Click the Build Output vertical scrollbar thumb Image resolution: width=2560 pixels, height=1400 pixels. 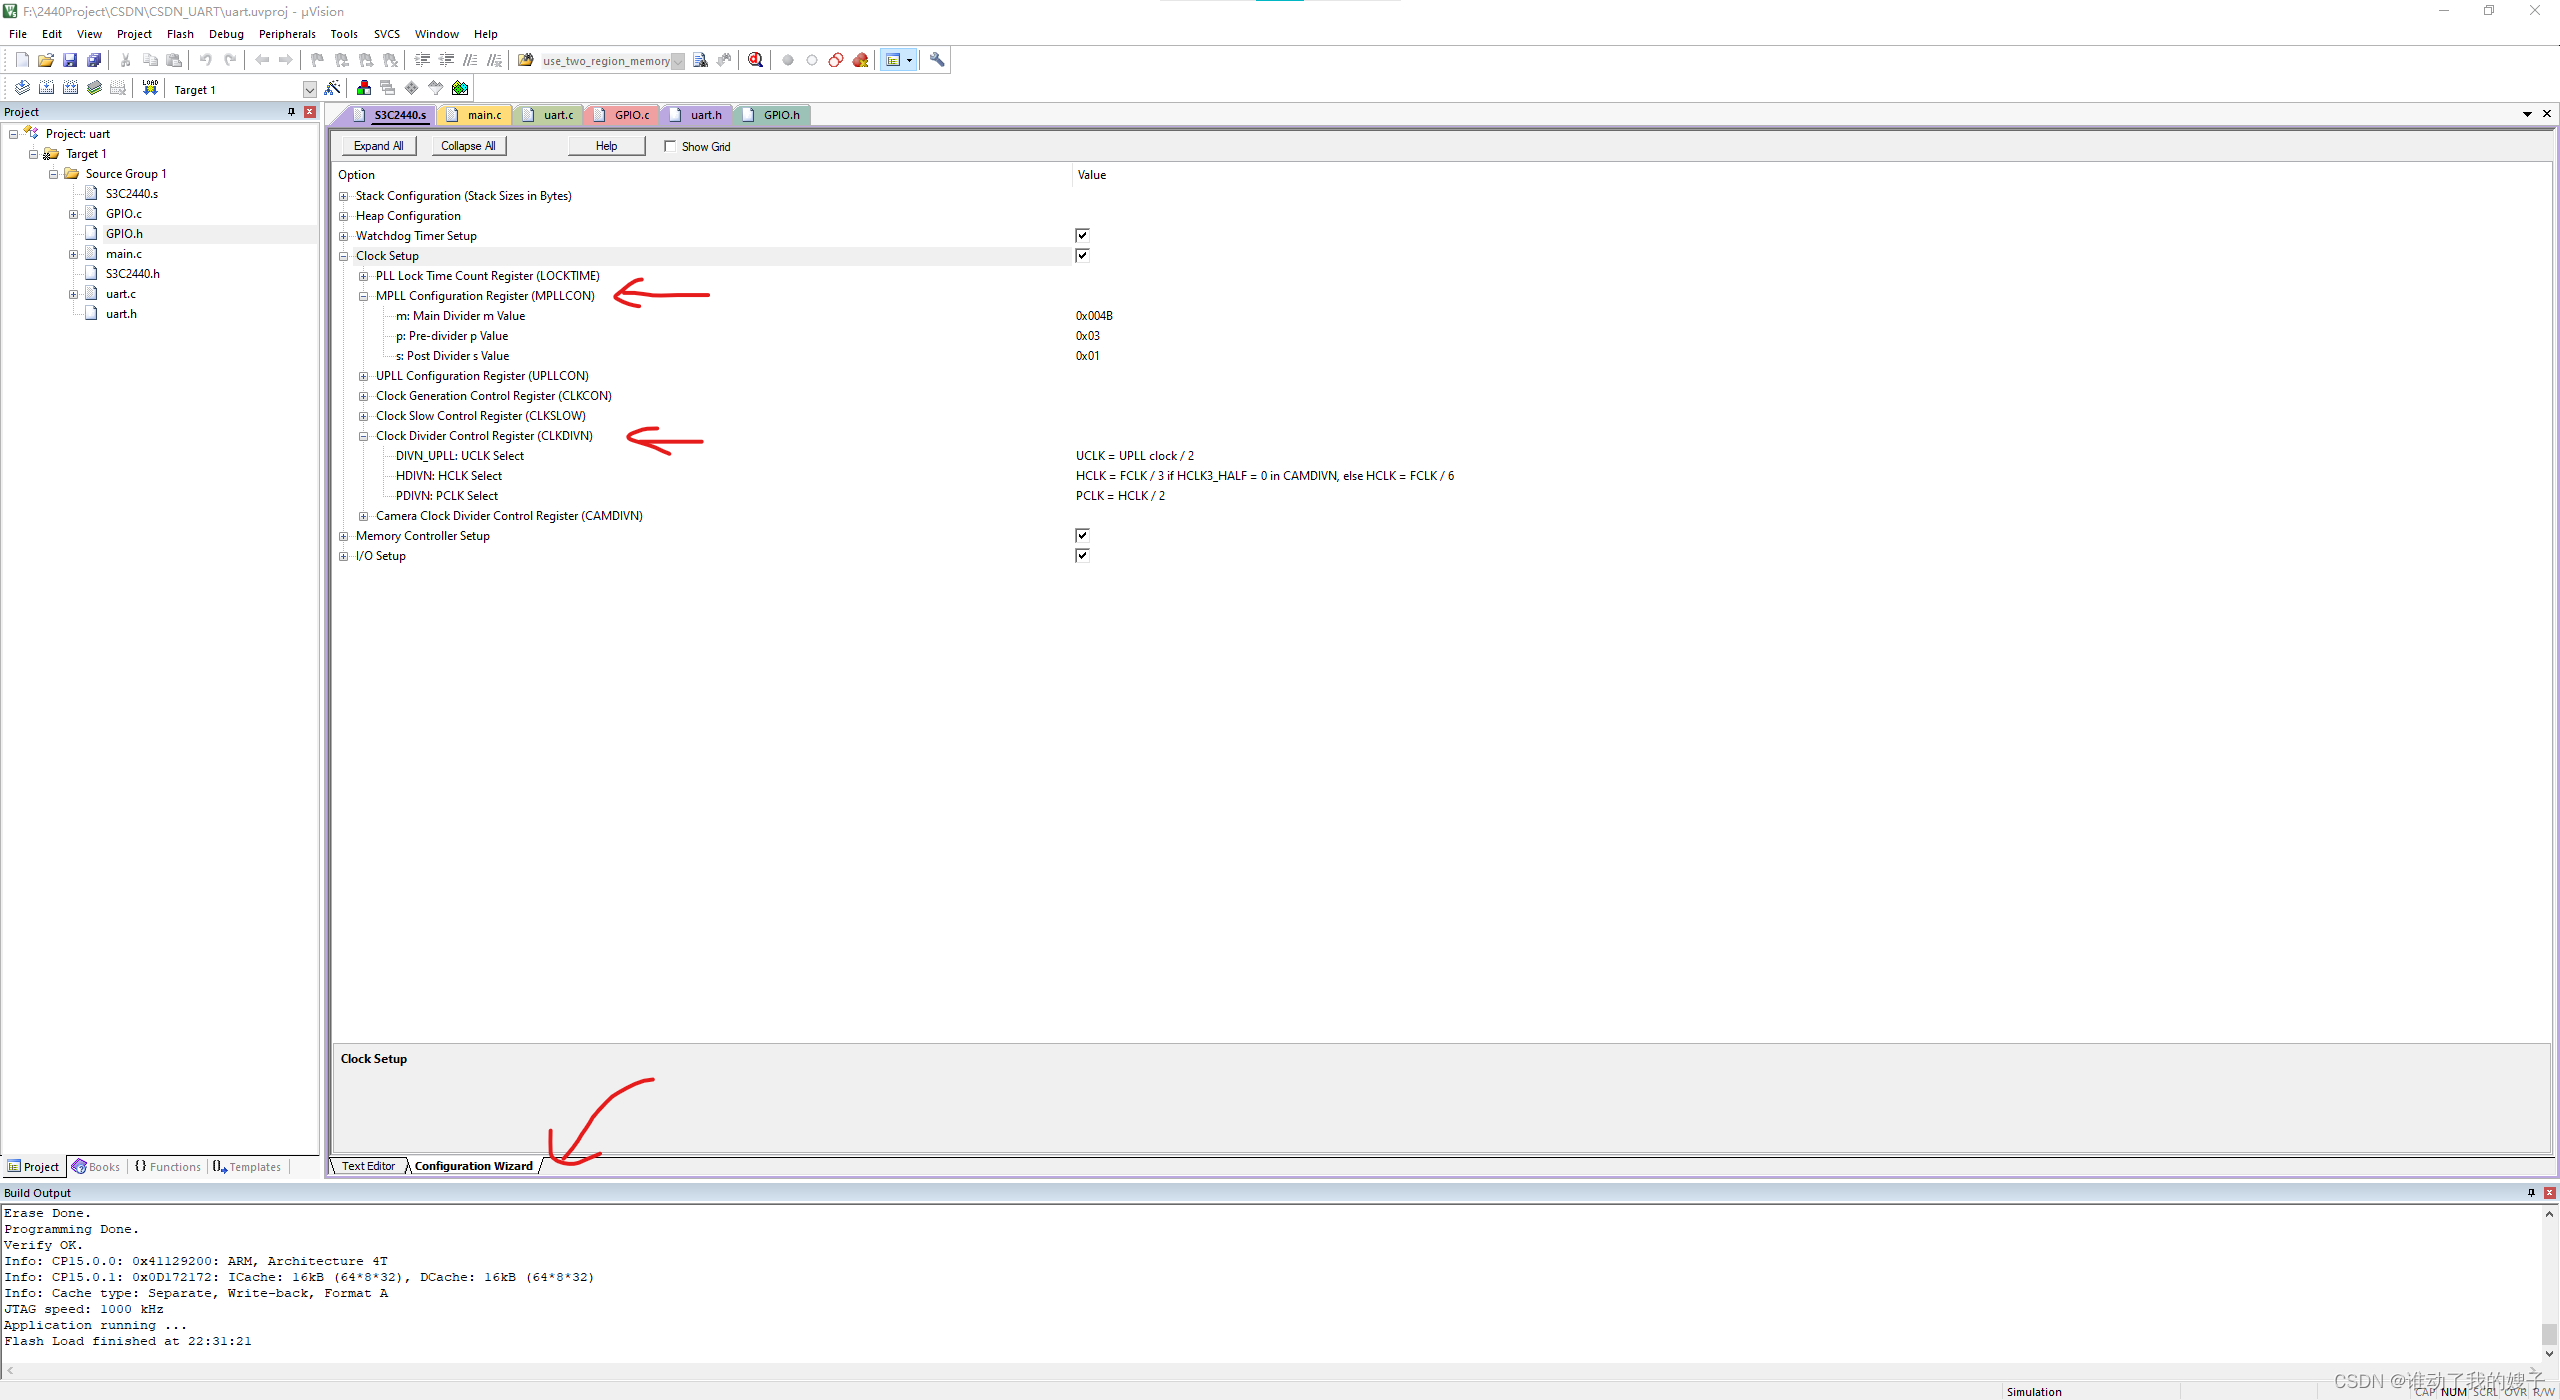point(2549,1334)
